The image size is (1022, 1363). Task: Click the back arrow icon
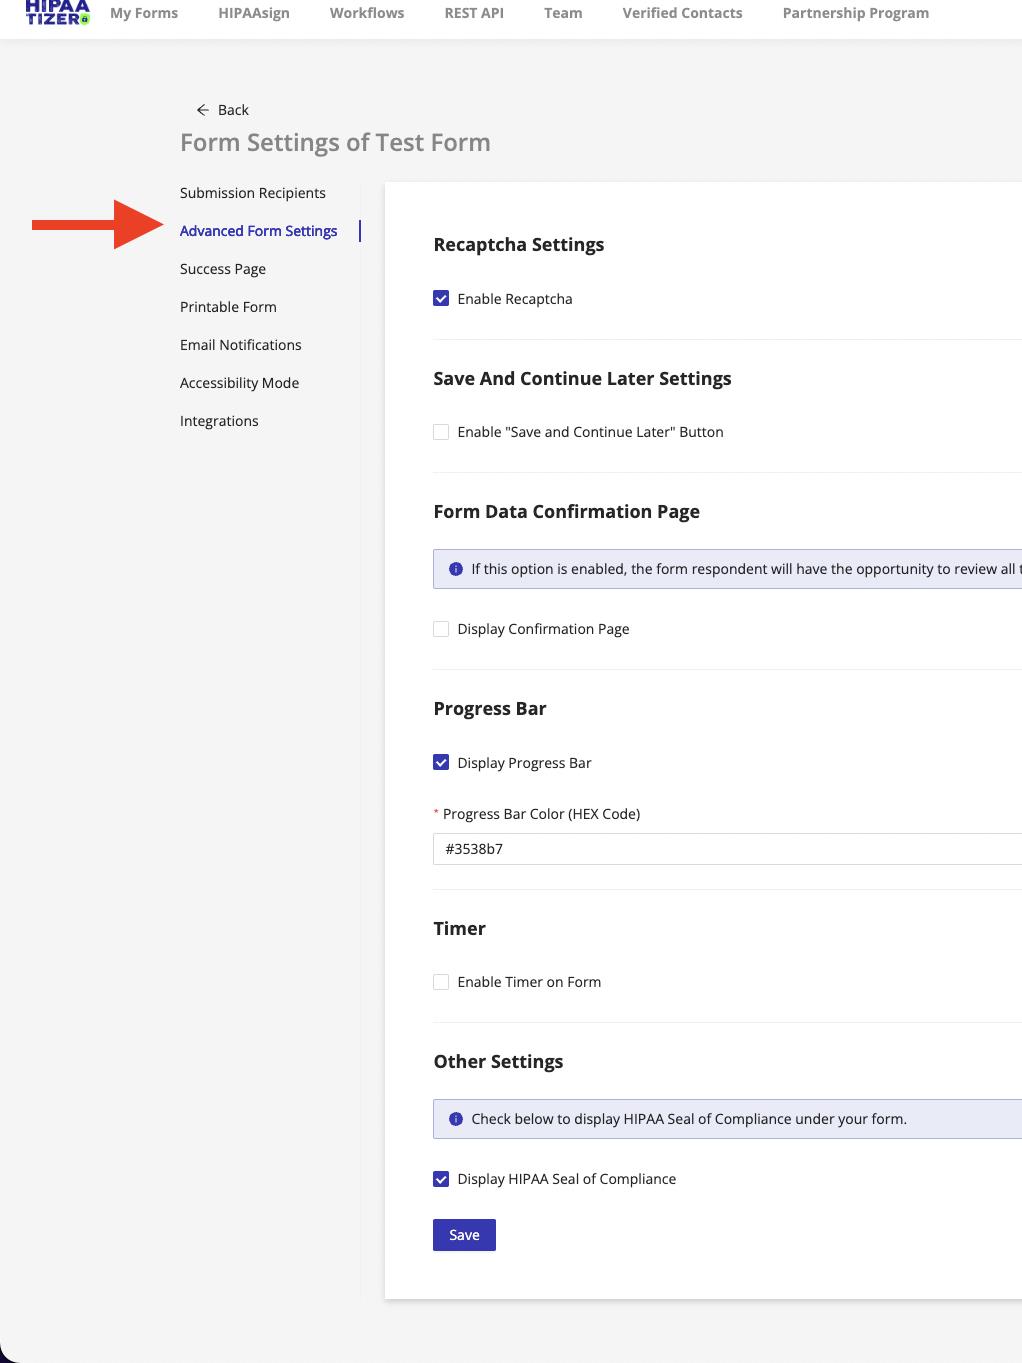203,110
